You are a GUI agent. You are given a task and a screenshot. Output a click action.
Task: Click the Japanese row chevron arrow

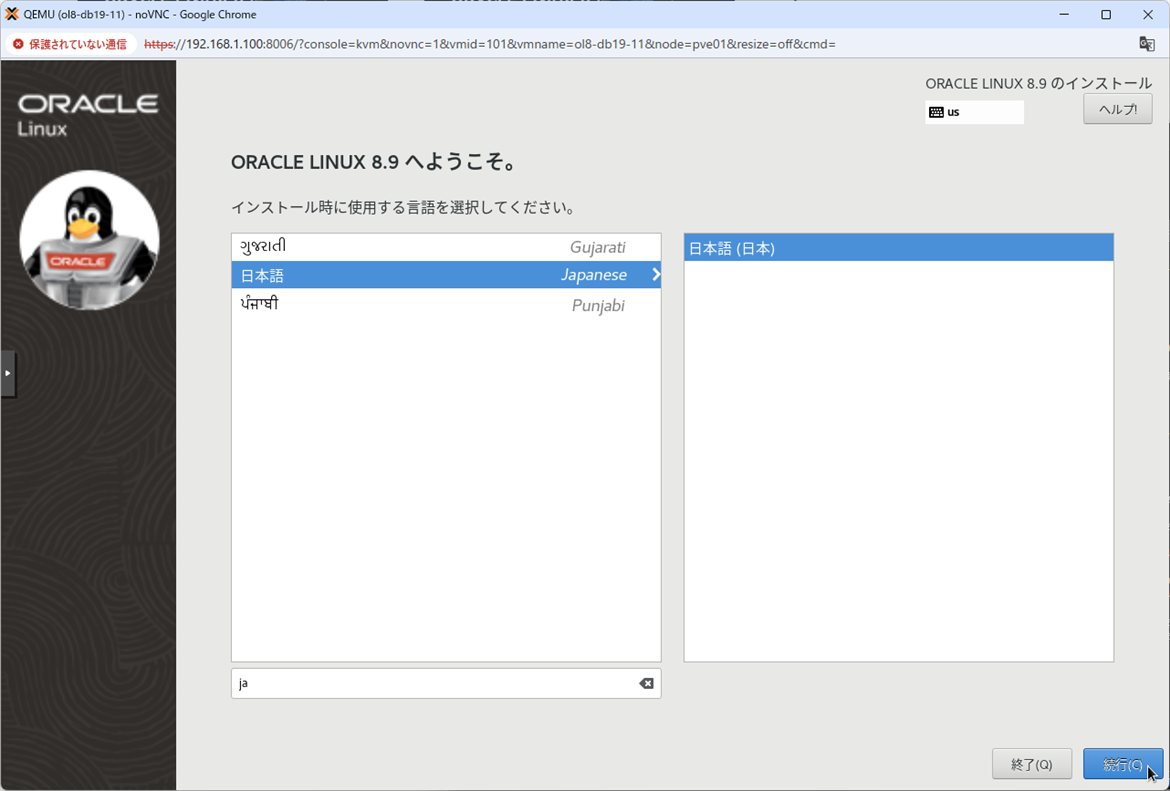655,275
